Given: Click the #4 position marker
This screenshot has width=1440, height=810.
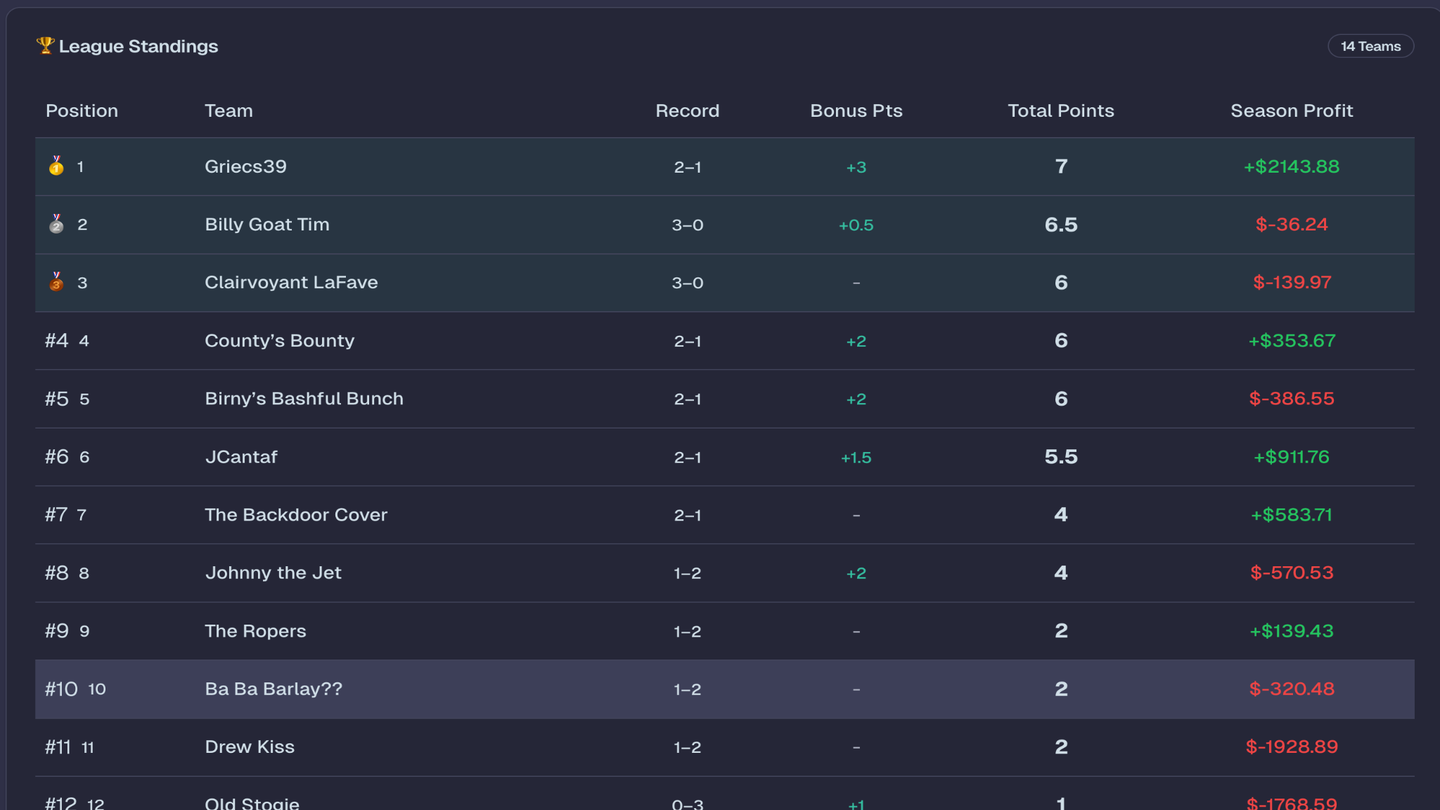Looking at the screenshot, I should (56, 340).
